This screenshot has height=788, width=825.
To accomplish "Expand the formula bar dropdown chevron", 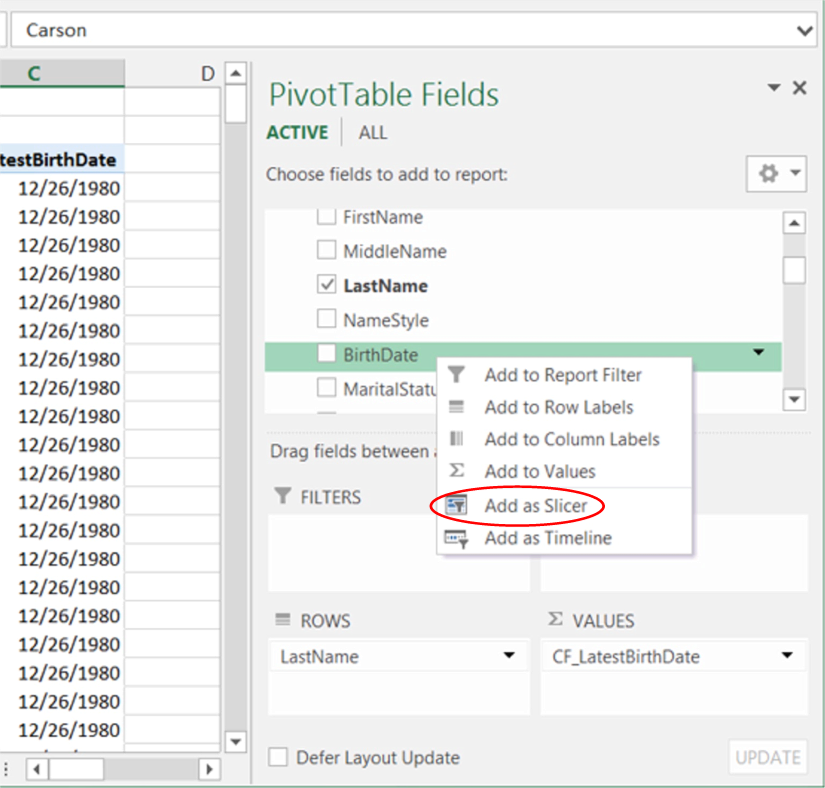I will click(805, 31).
